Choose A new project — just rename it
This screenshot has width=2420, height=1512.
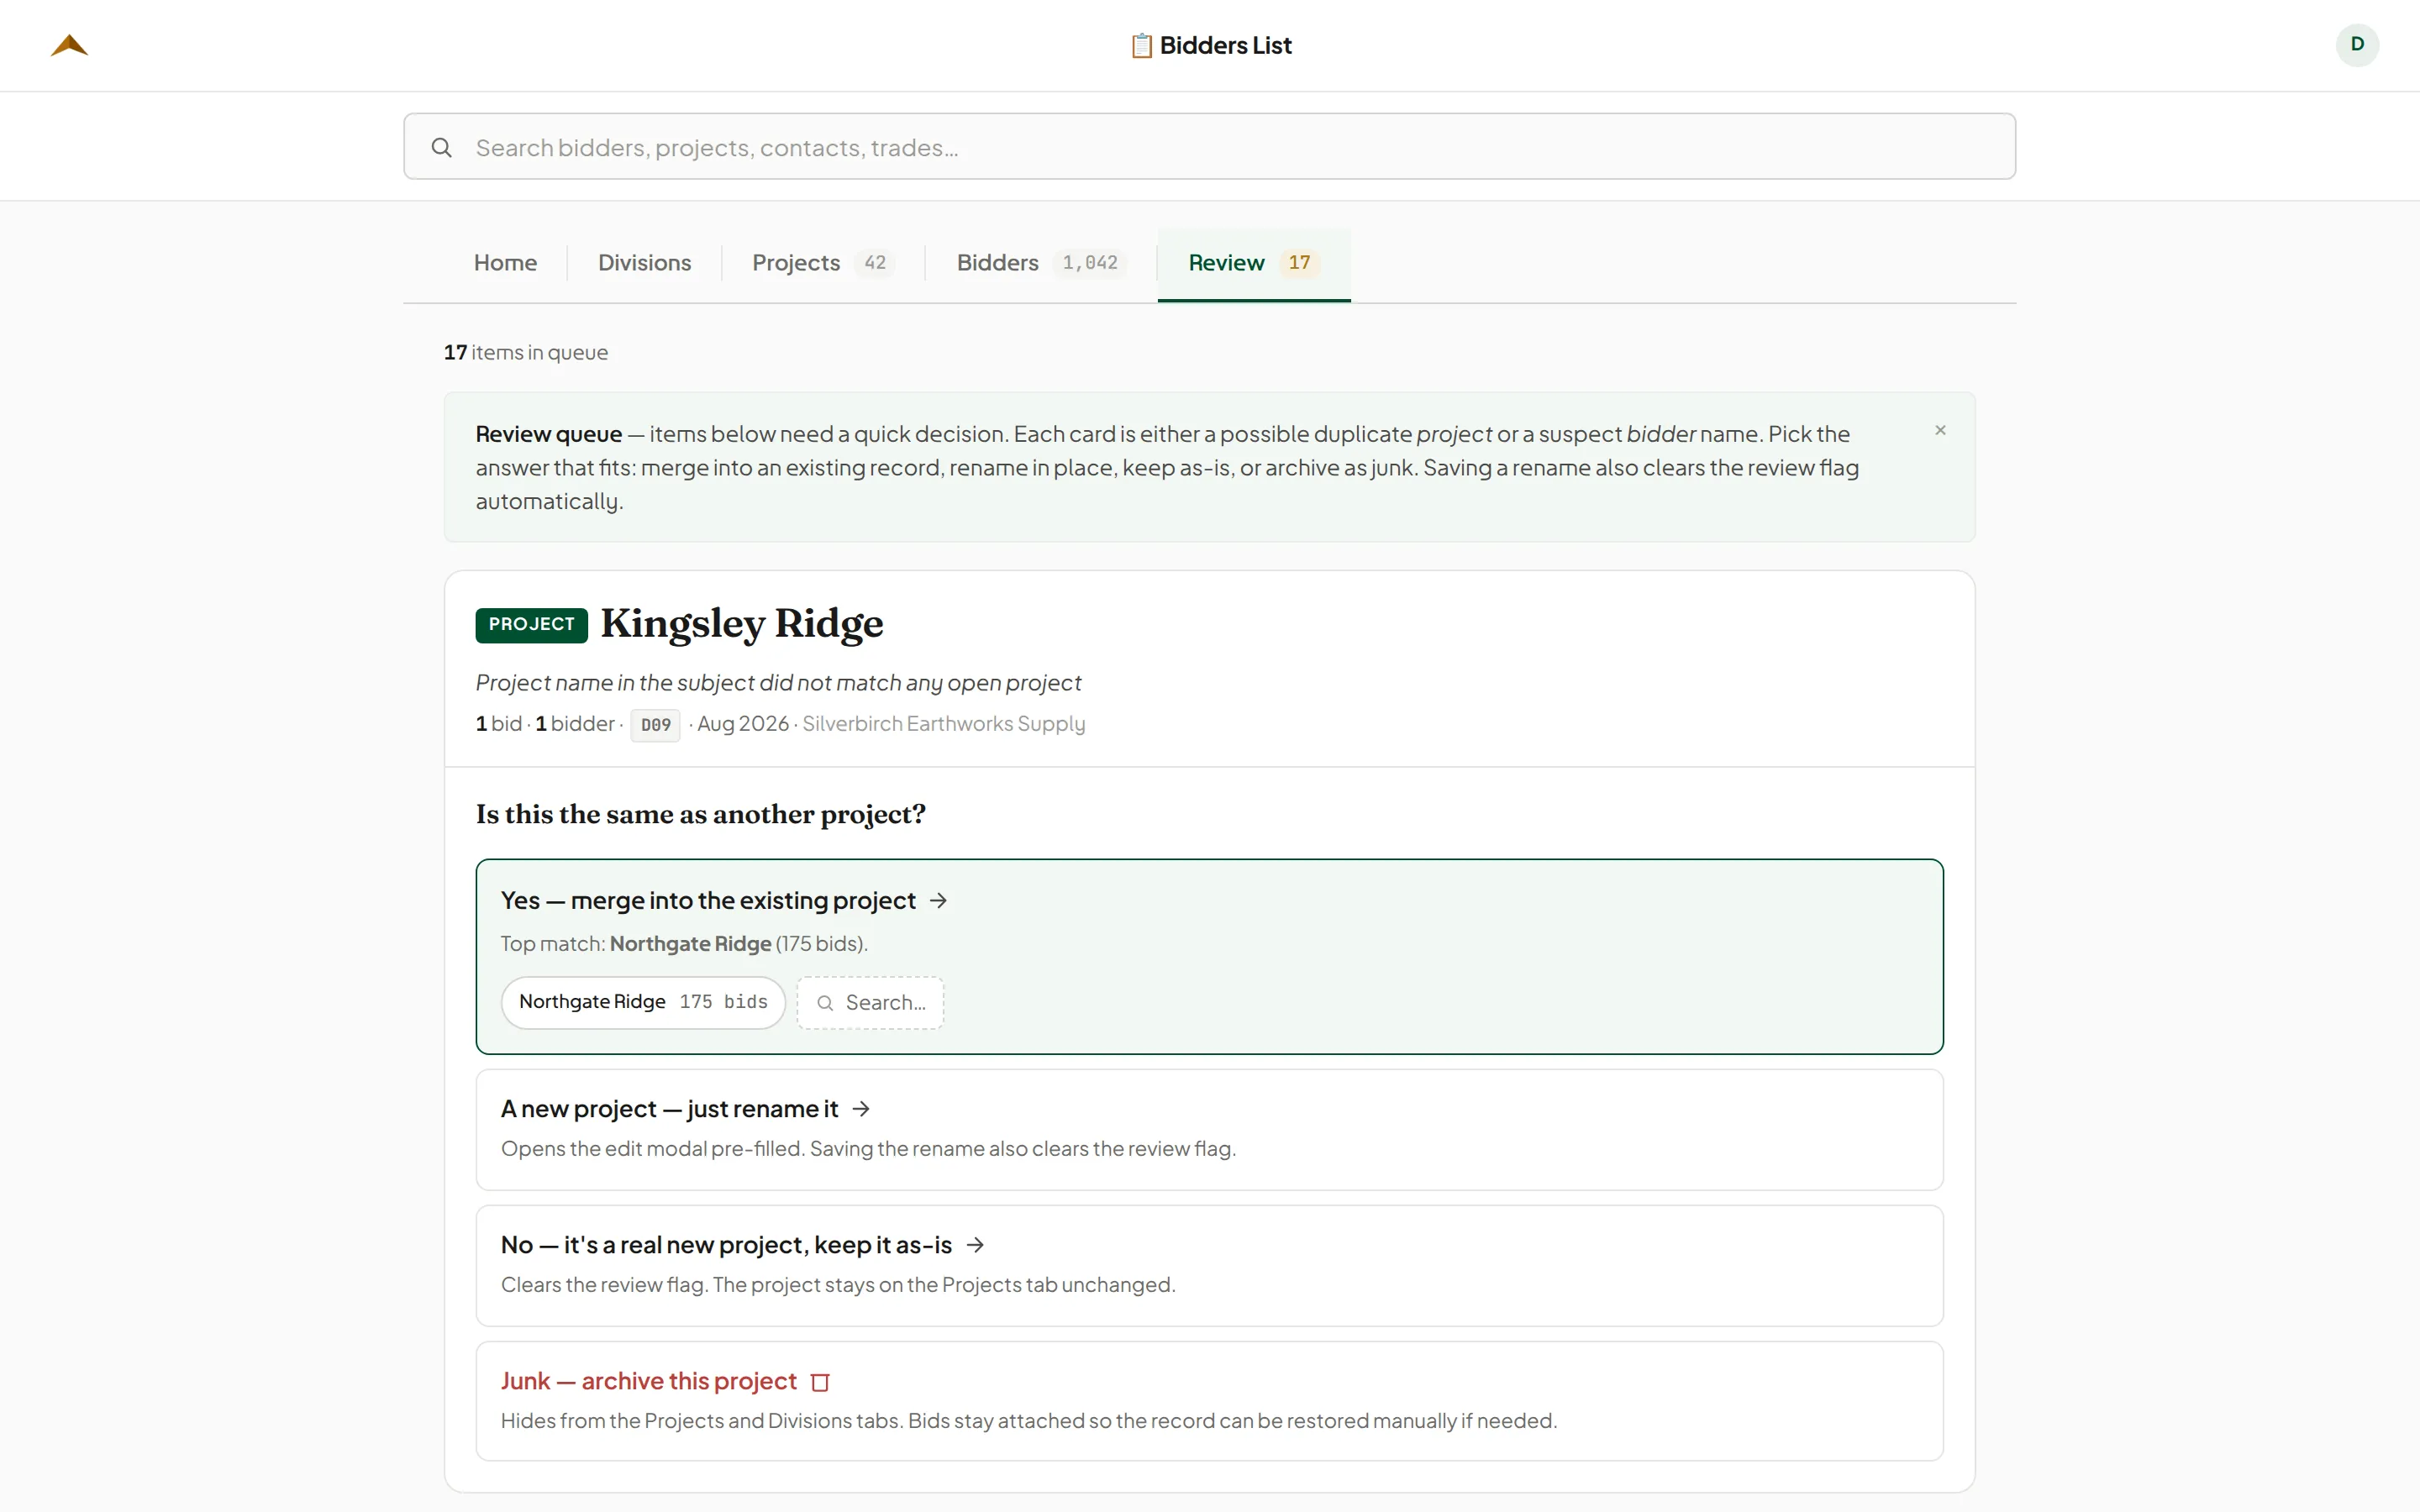pyautogui.click(x=1209, y=1129)
